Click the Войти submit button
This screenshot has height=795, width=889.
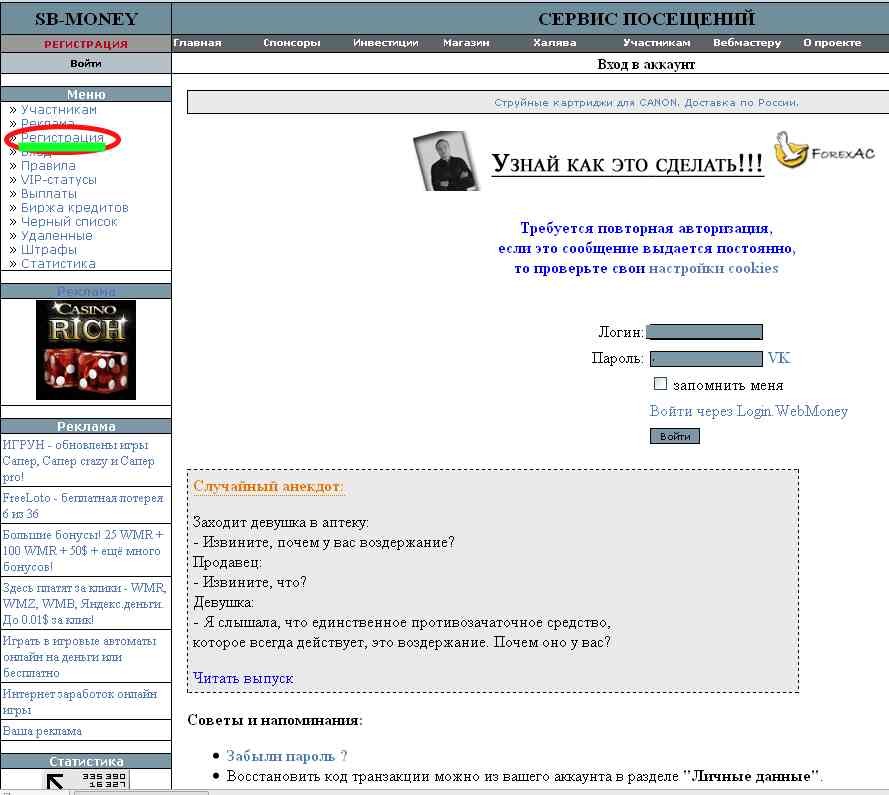(675, 436)
